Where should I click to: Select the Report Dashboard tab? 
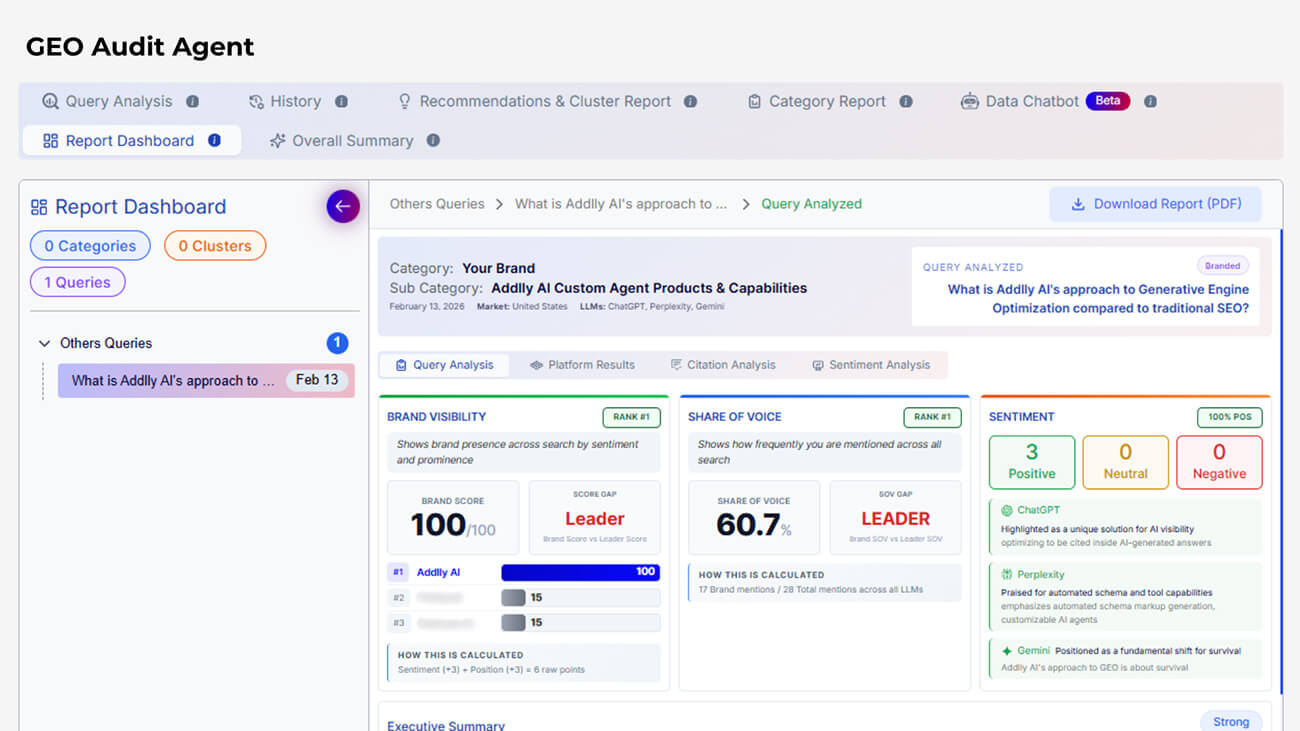(131, 140)
